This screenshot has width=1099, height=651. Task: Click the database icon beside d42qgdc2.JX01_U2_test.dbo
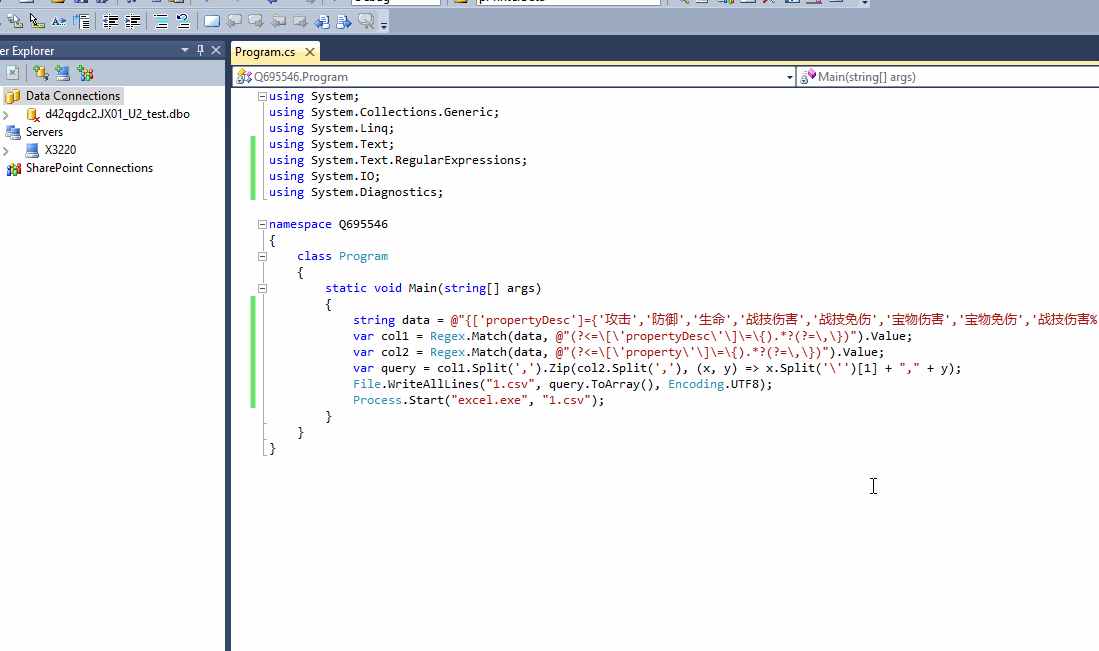pos(32,114)
